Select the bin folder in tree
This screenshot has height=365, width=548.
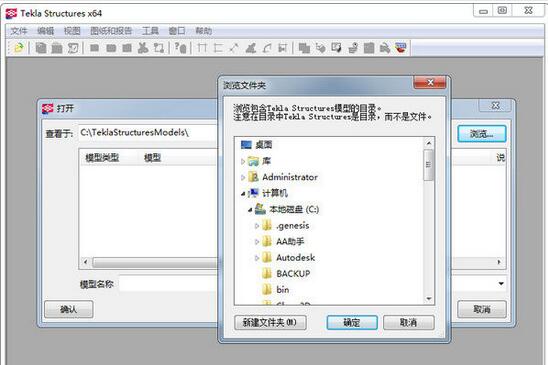tap(282, 289)
